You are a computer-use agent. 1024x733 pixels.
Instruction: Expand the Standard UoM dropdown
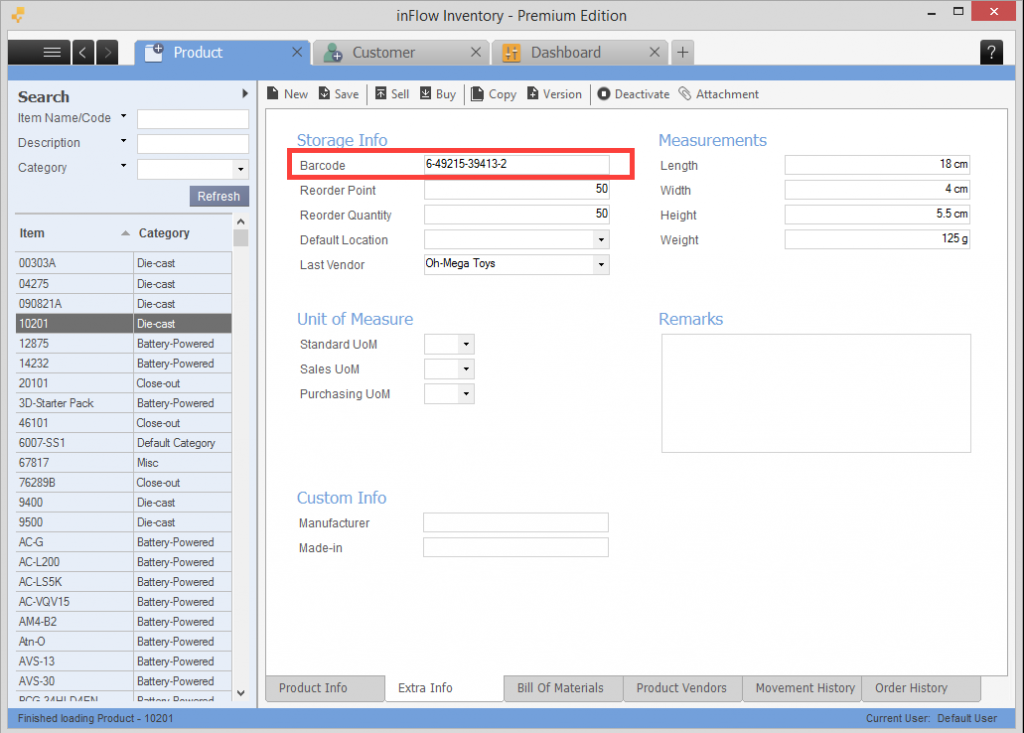coord(465,344)
